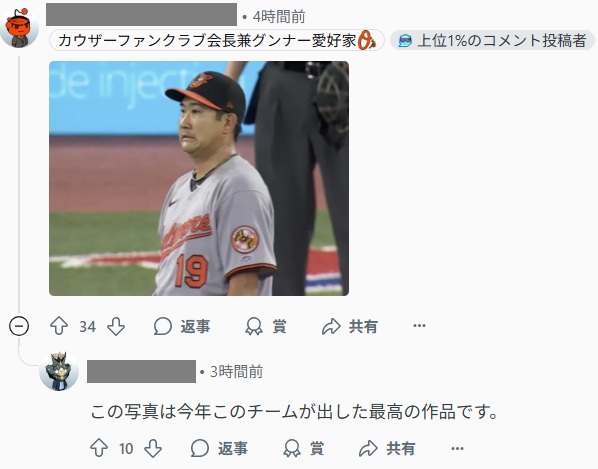Image resolution: width=598 pixels, height=469 pixels.
Task: Open the baseball player image in the comment
Action: (199, 178)
